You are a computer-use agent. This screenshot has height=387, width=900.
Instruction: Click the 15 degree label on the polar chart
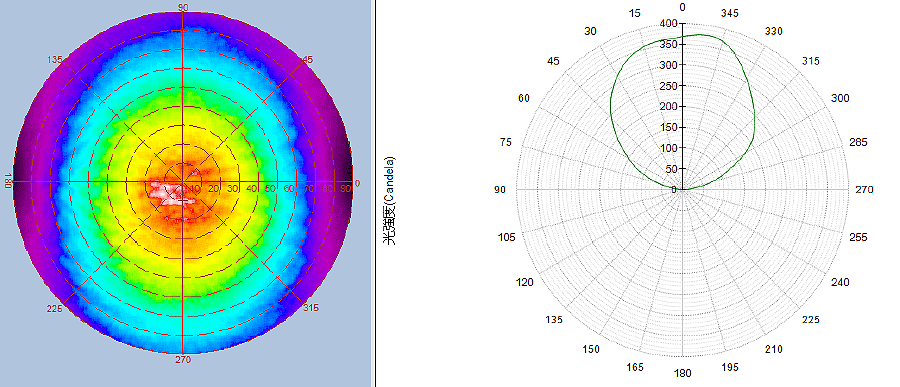pos(635,13)
